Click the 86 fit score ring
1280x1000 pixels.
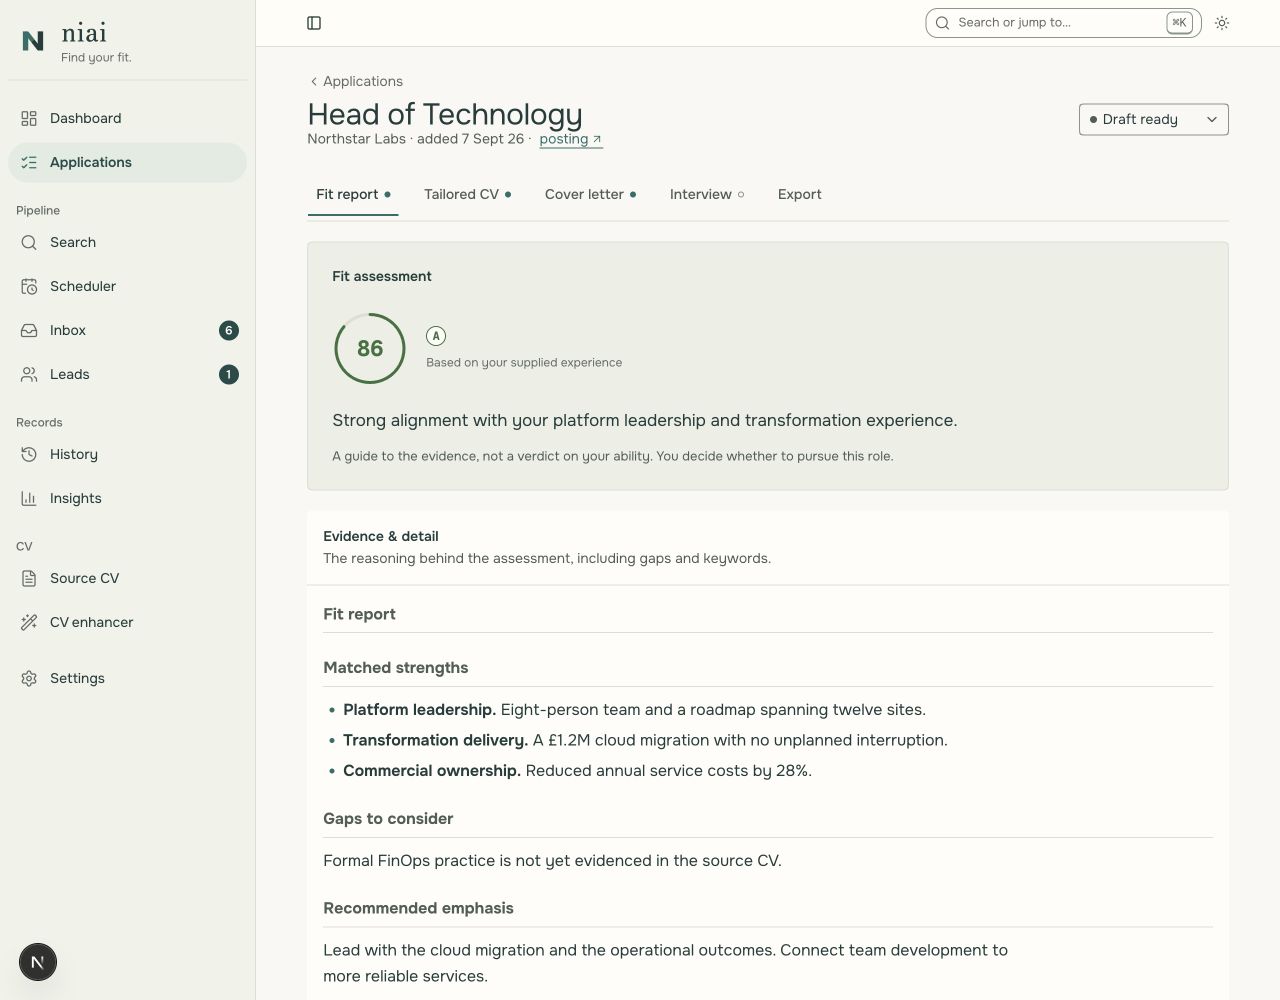pos(370,348)
